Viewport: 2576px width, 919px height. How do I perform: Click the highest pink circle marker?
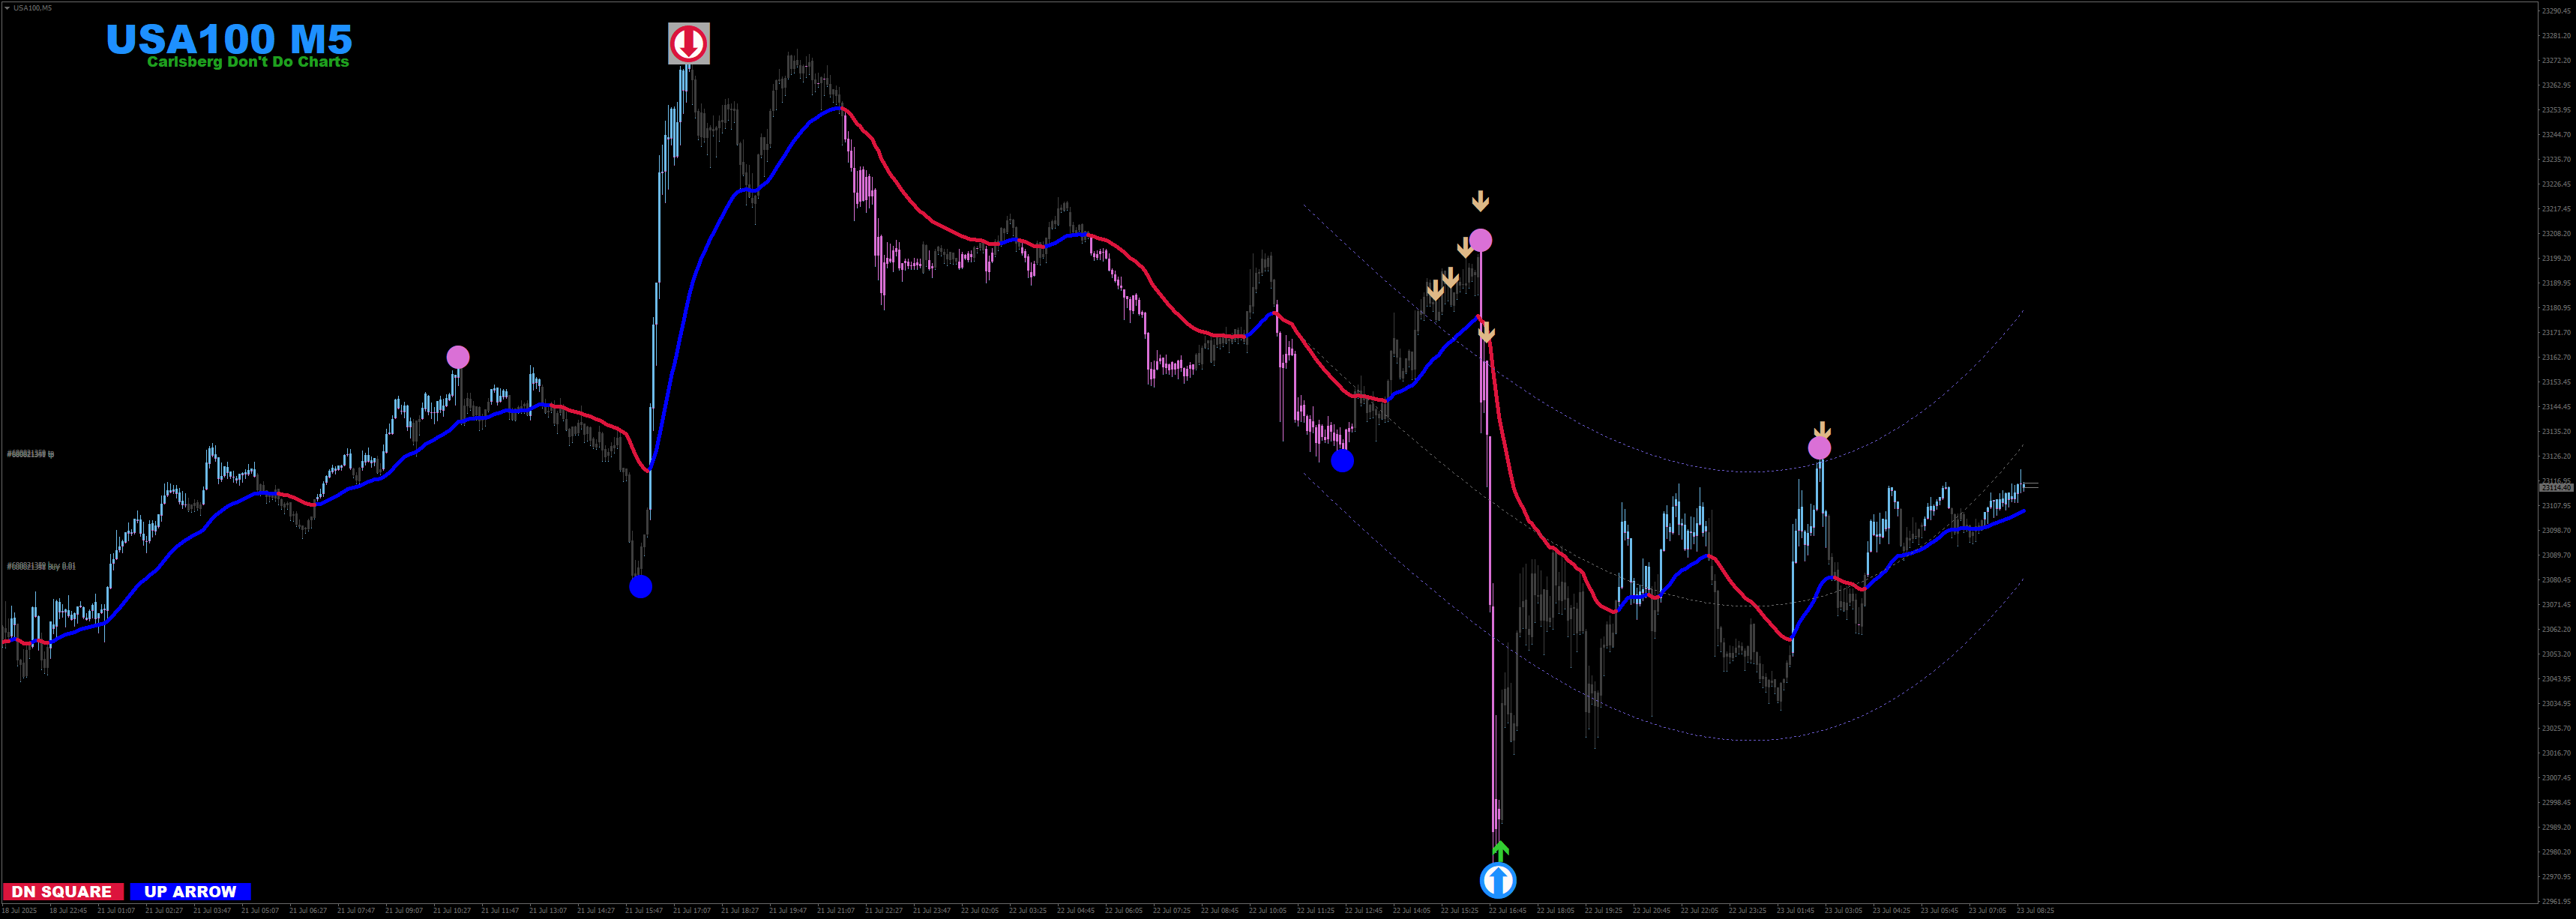click(1480, 240)
